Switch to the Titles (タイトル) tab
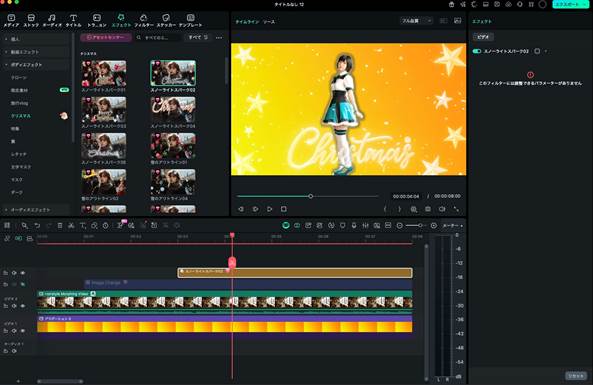Image resolution: width=593 pixels, height=385 pixels. tap(73, 20)
